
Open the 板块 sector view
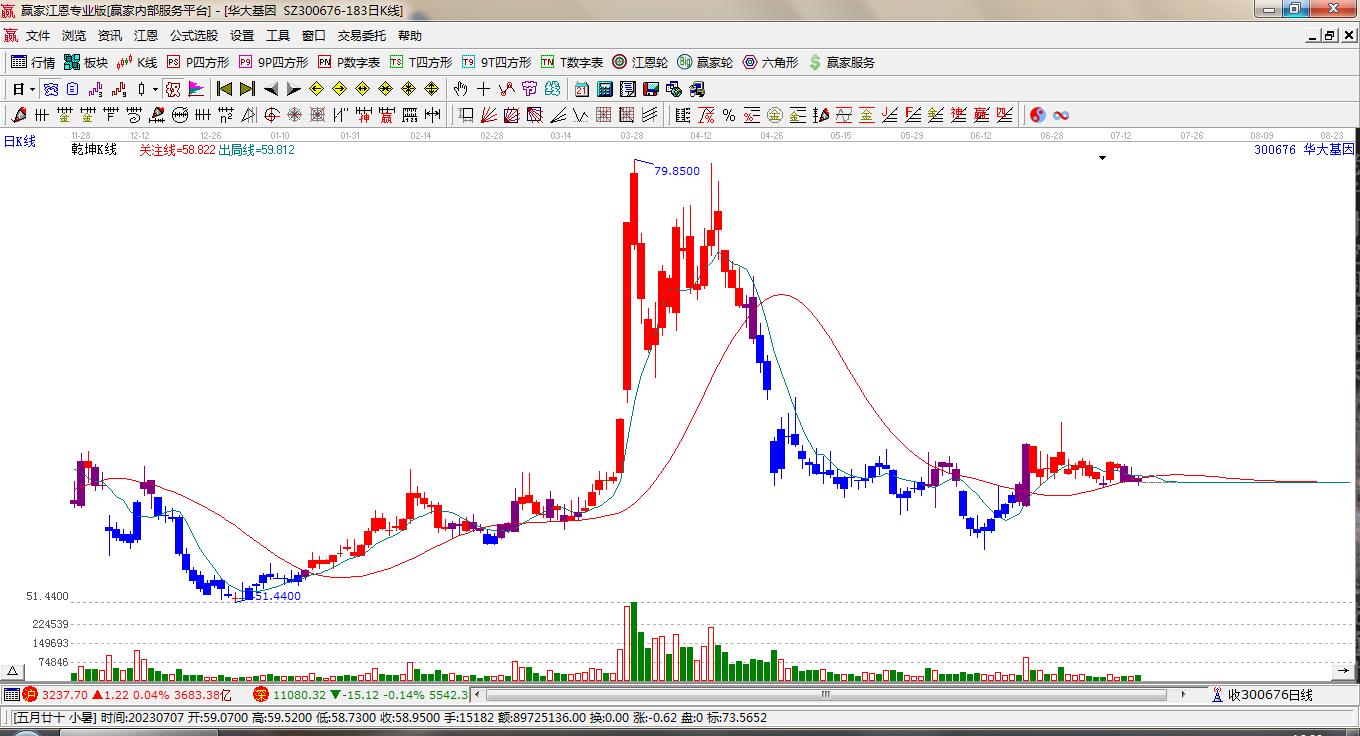click(85, 62)
